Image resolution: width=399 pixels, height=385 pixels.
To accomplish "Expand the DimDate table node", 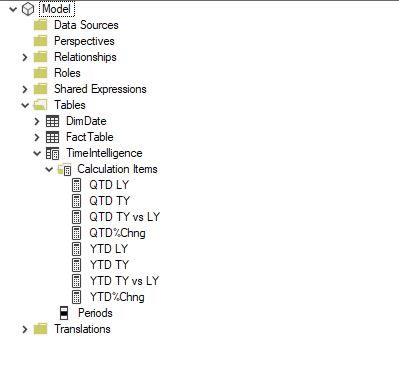I will click(x=37, y=121).
